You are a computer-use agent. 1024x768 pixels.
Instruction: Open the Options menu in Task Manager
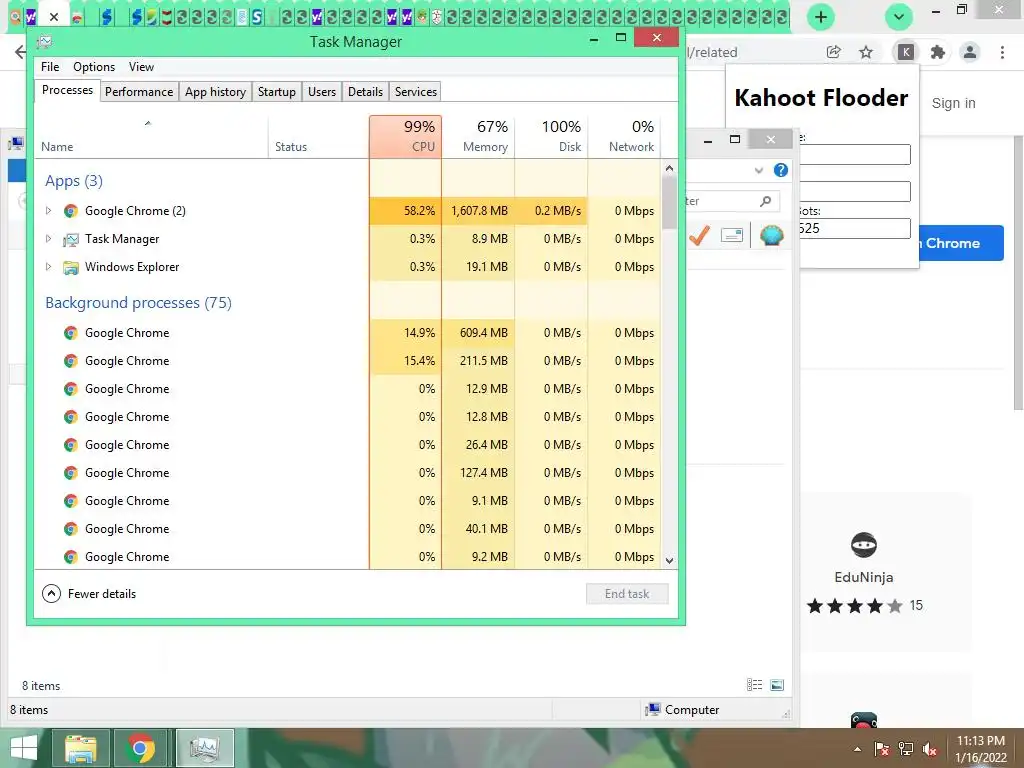point(93,67)
